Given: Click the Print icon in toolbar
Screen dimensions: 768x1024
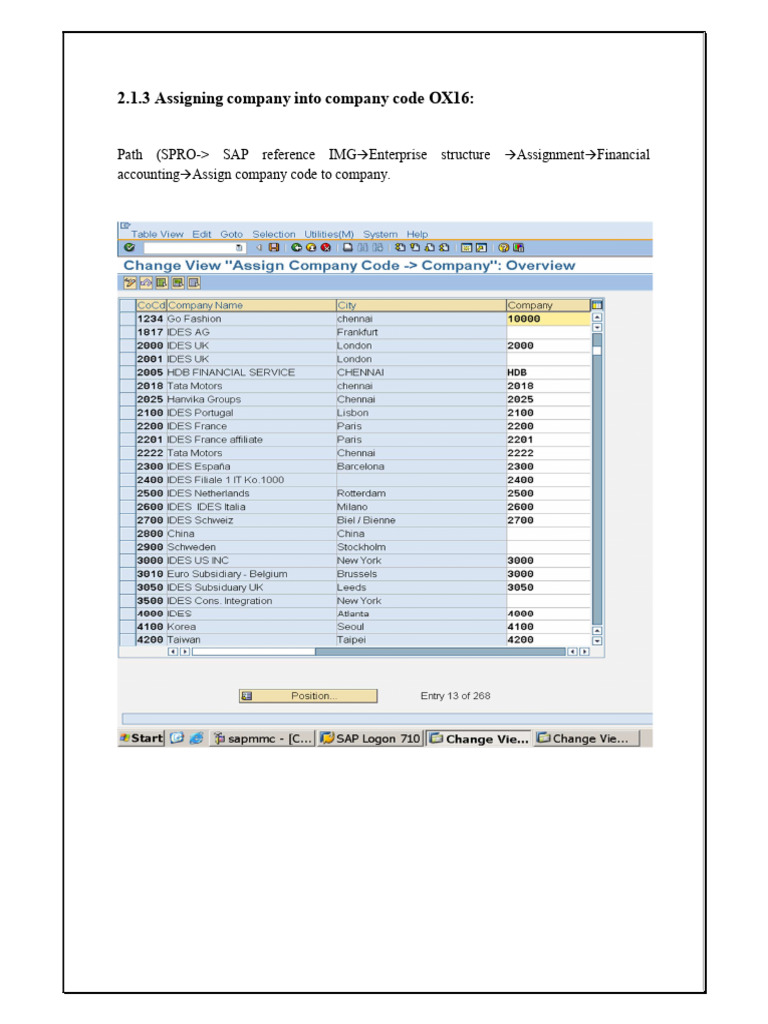Looking at the screenshot, I should tap(348, 248).
